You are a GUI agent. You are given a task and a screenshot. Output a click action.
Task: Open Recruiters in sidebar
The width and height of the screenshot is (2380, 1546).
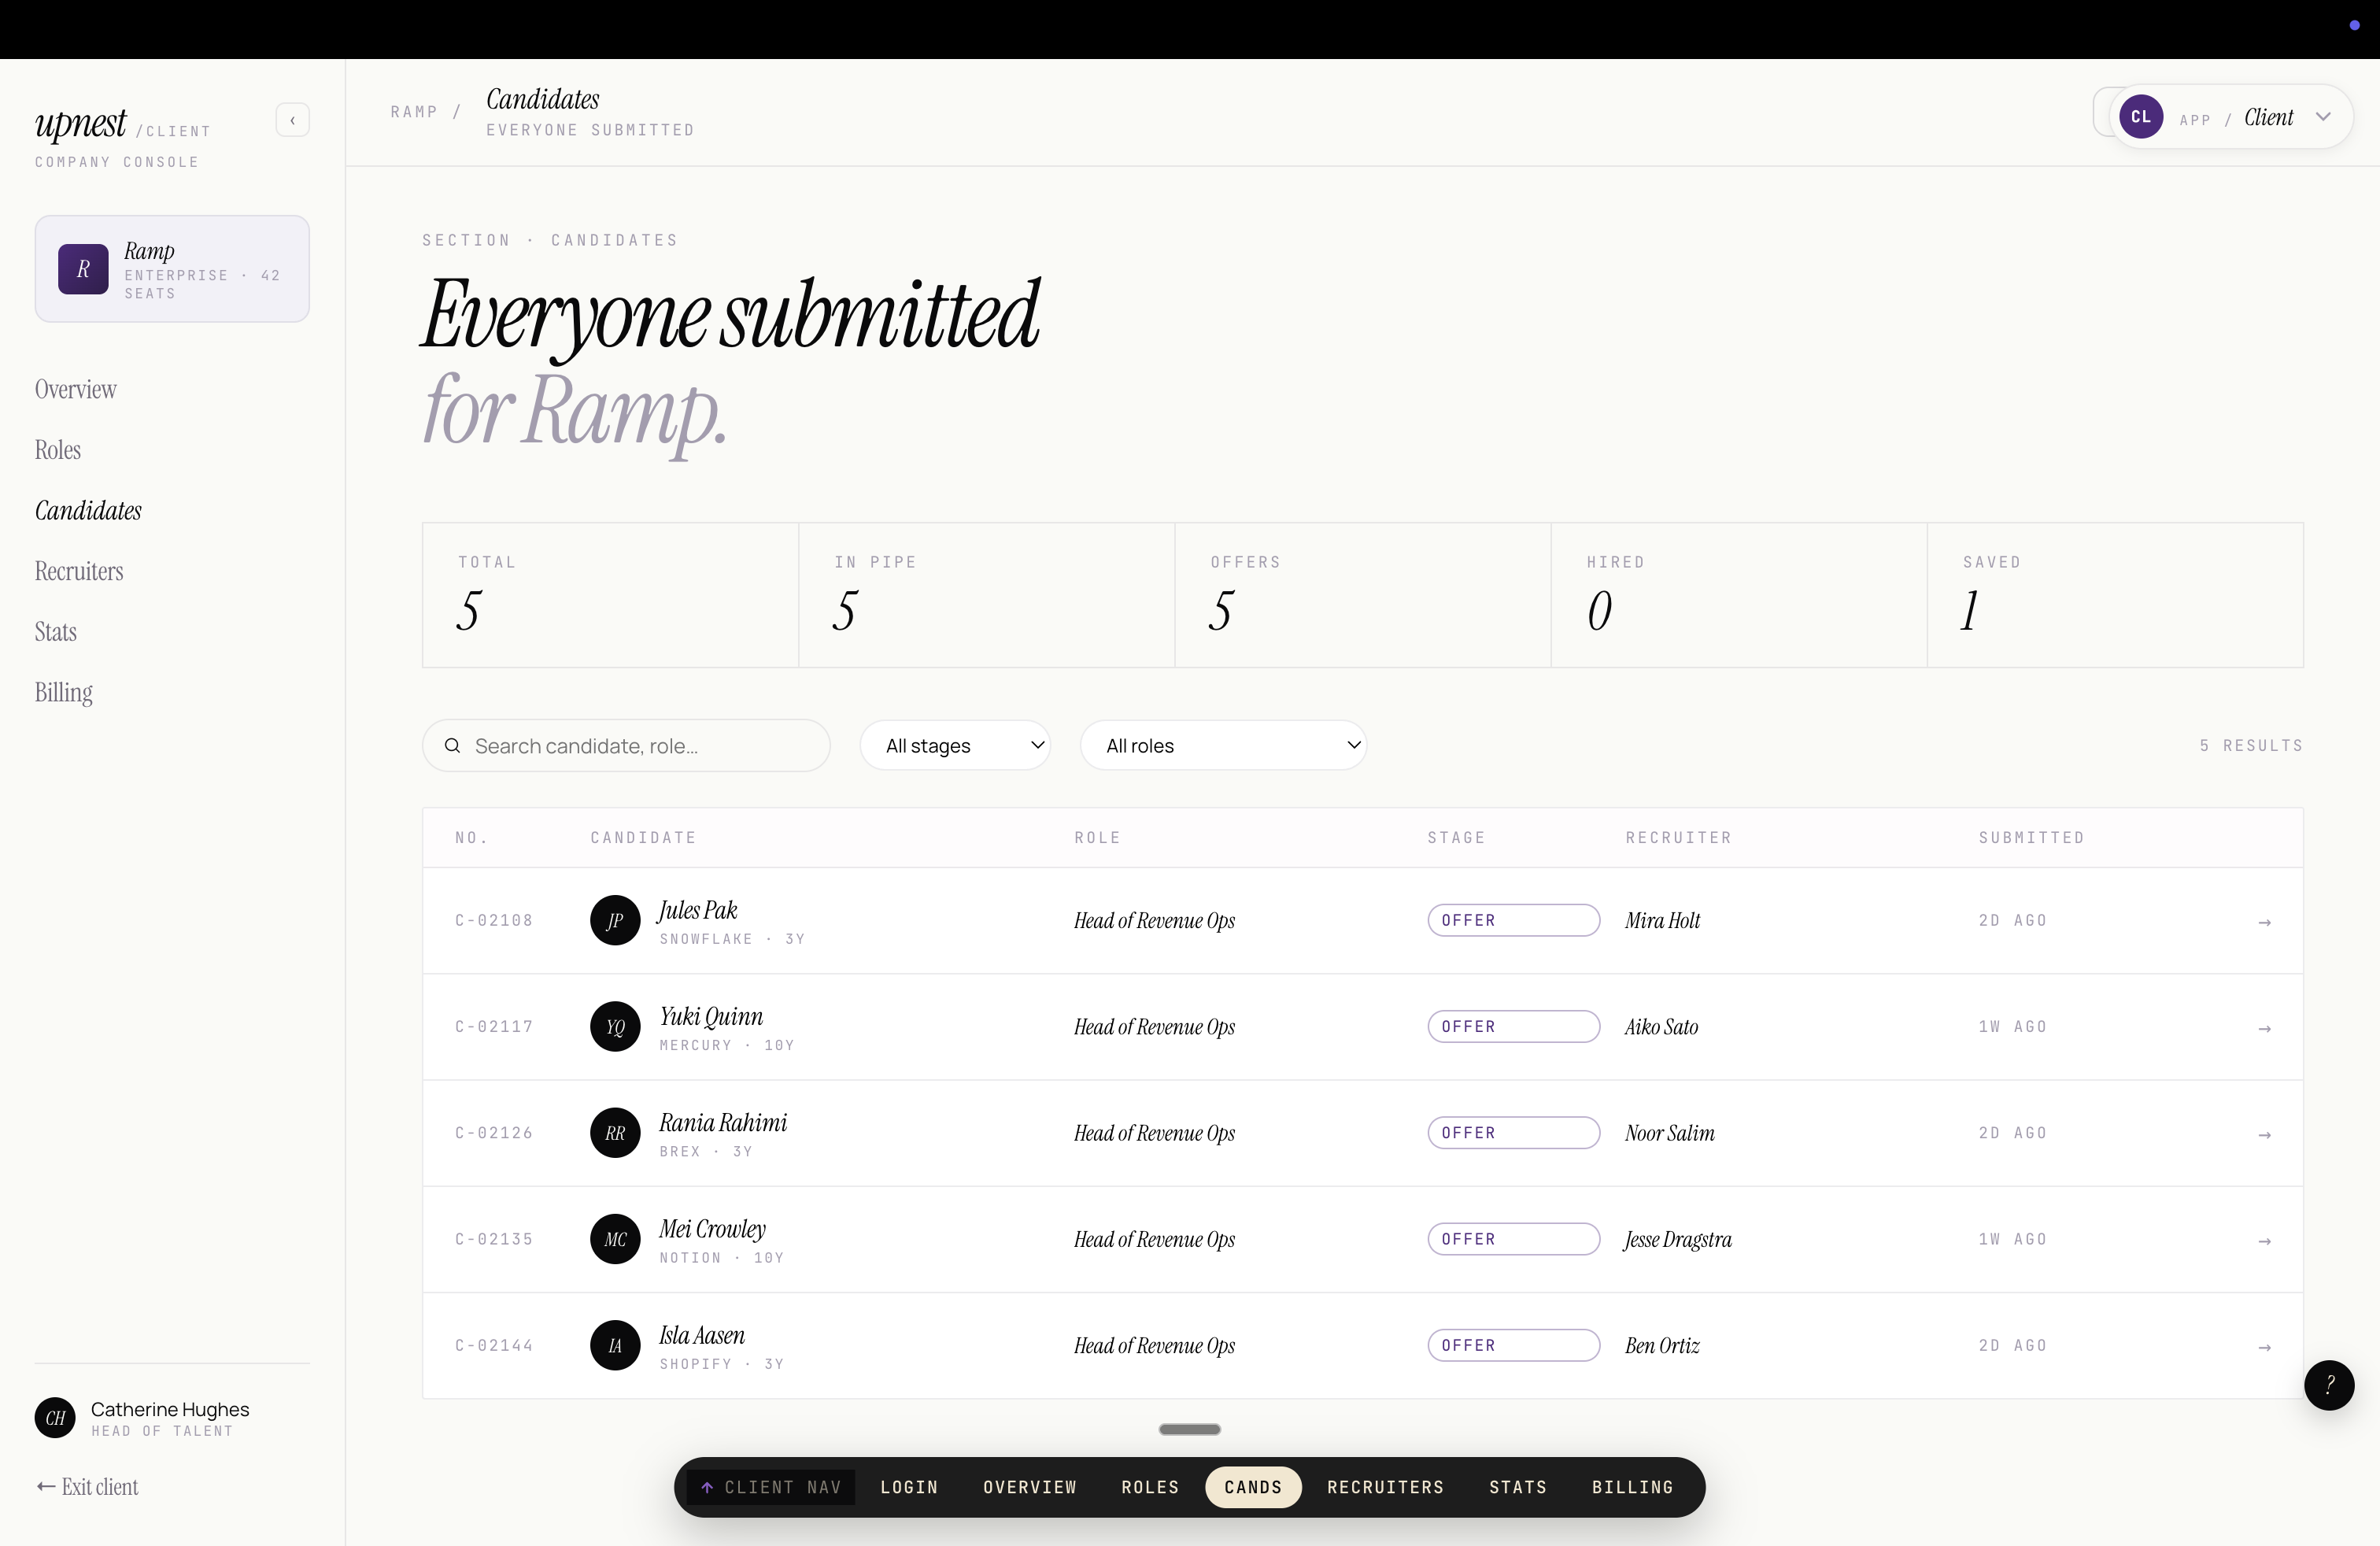[79, 572]
